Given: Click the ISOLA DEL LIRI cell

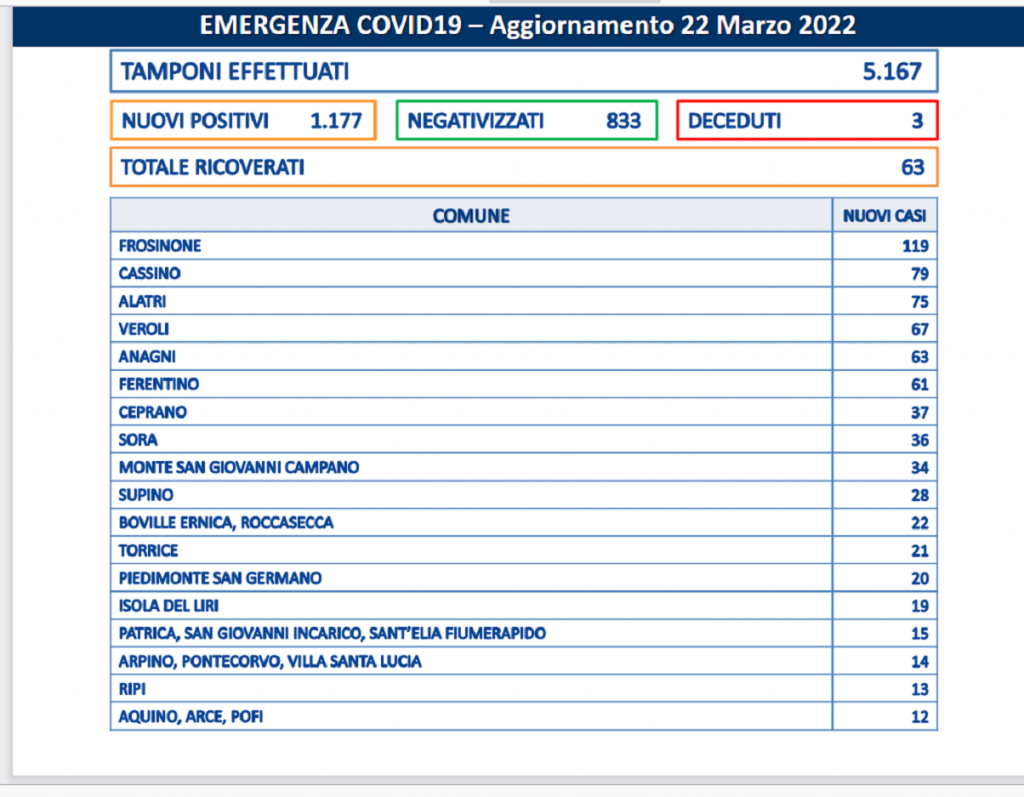Looking at the screenshot, I should (x=471, y=605).
